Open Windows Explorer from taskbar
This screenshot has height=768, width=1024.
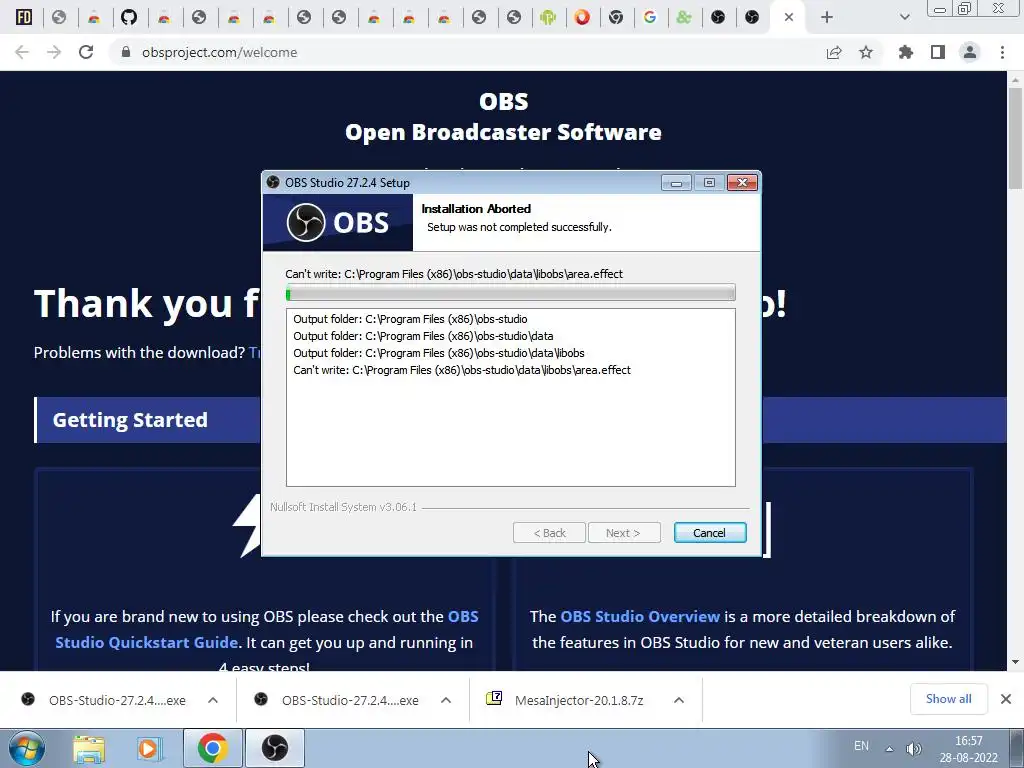point(89,749)
